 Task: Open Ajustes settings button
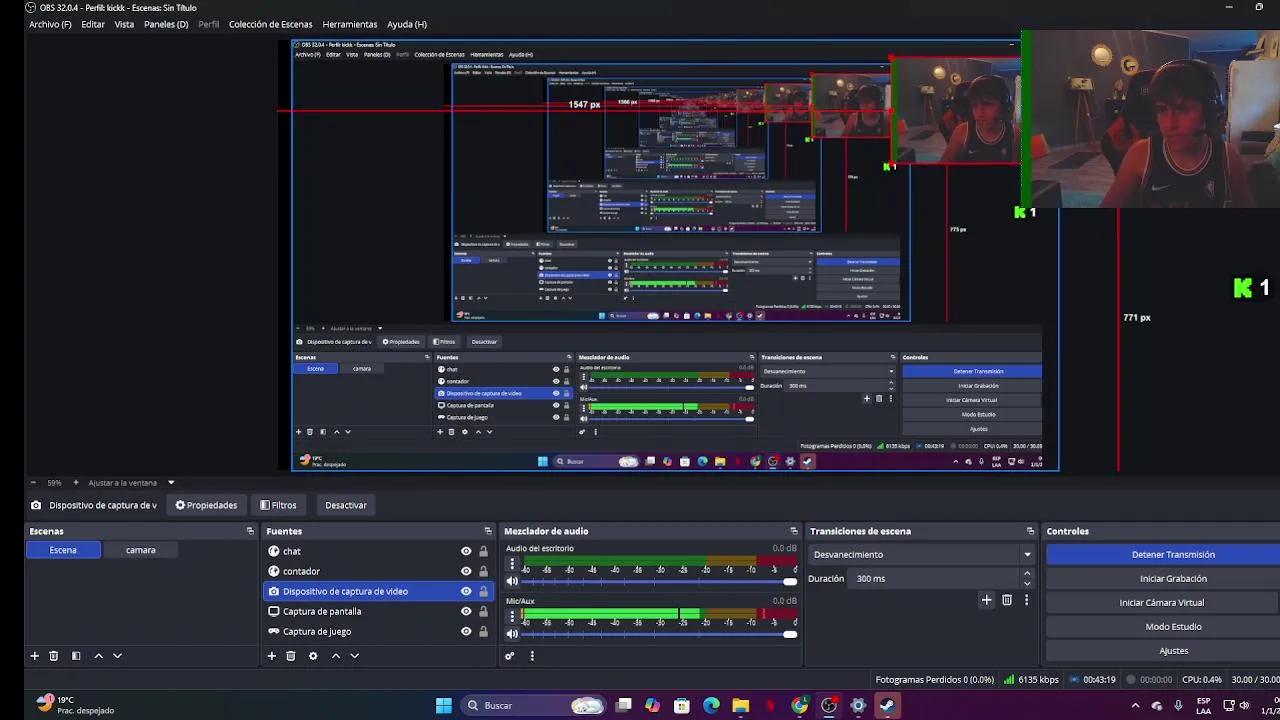pyautogui.click(x=1163, y=650)
